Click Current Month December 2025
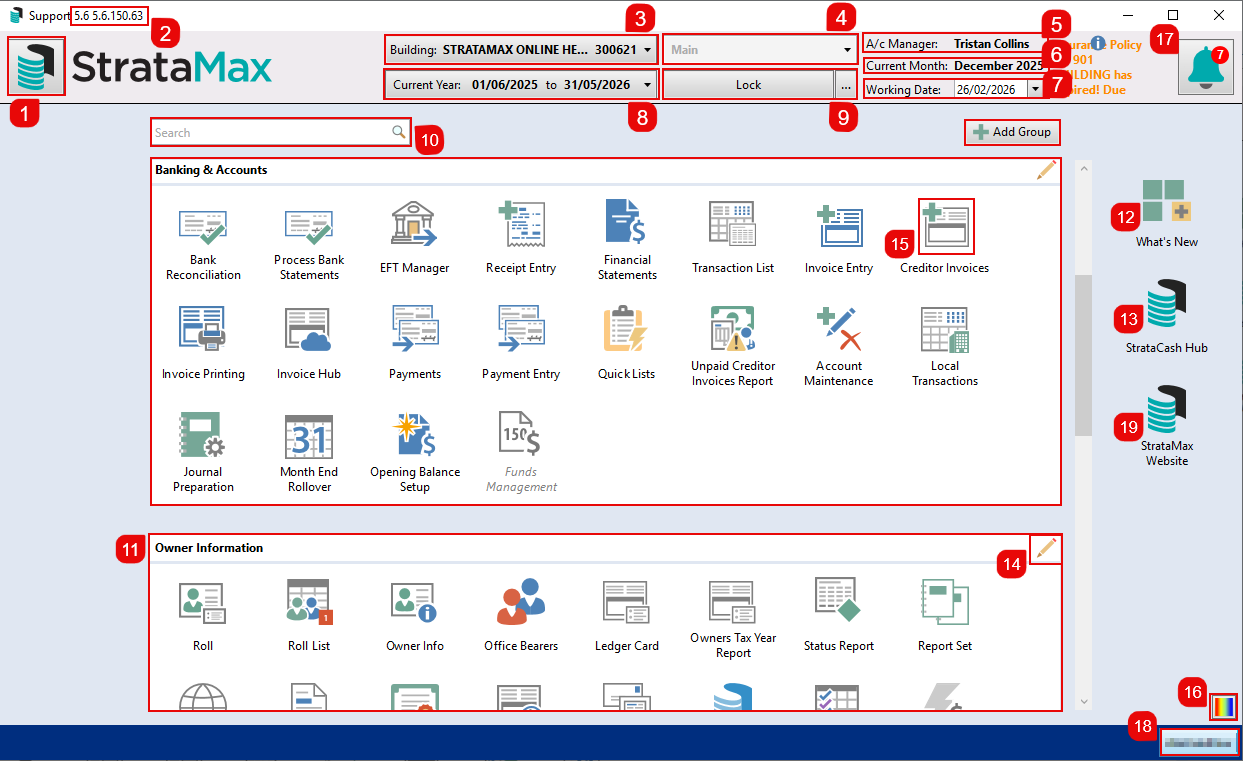This screenshot has height=761, width=1243. click(954, 66)
